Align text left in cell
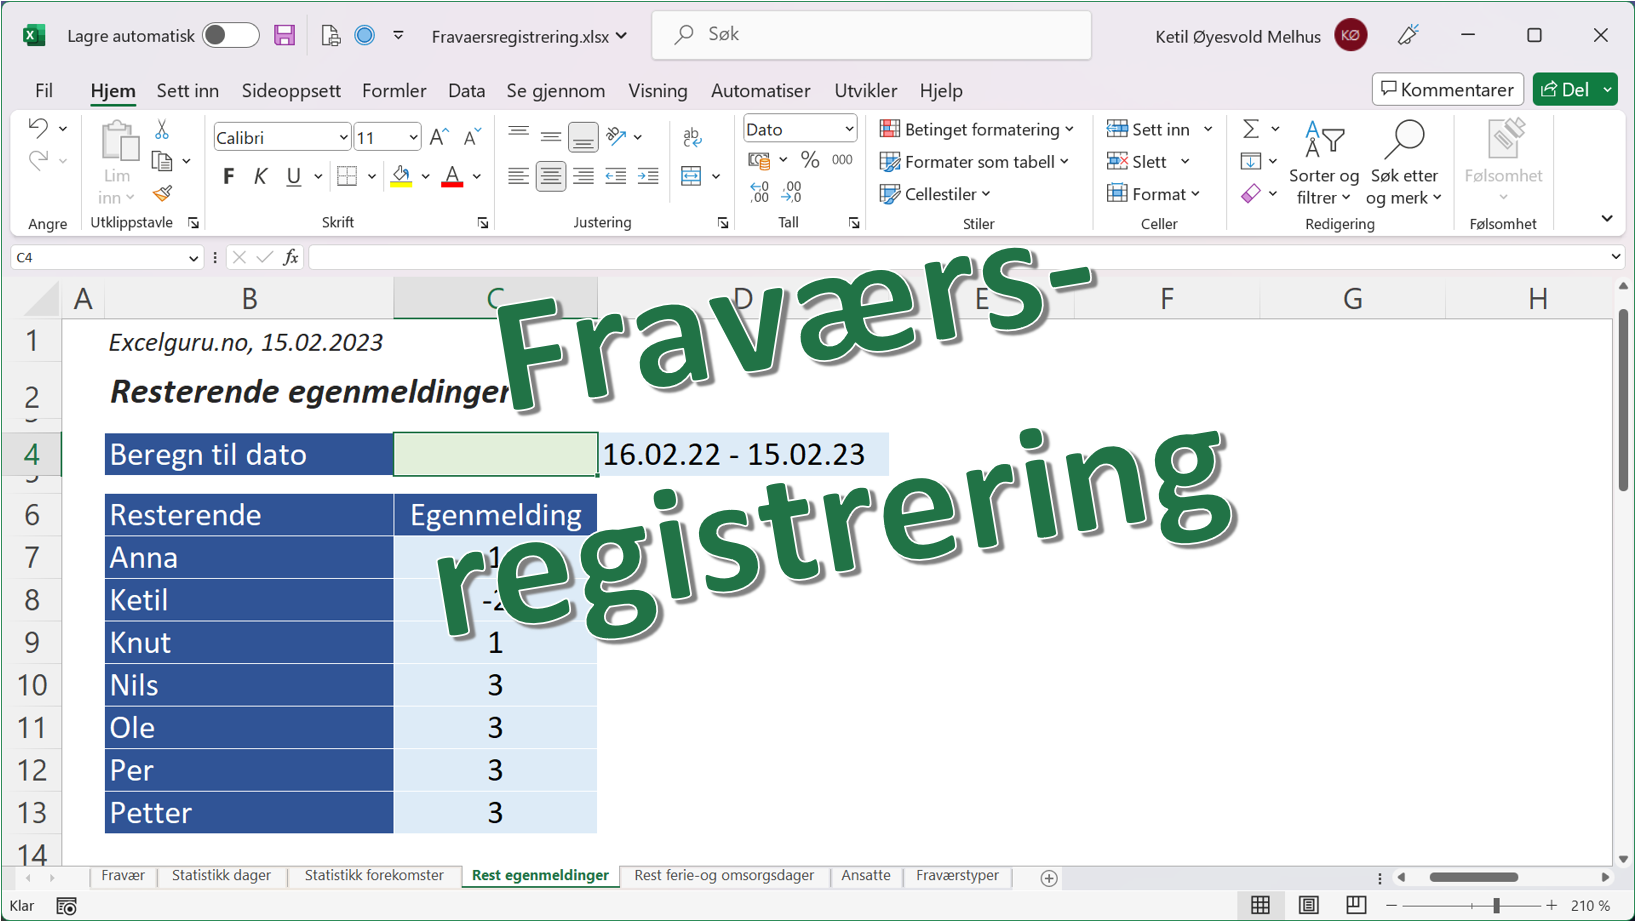Screen dimensions: 1635x921 pyautogui.click(x=518, y=176)
